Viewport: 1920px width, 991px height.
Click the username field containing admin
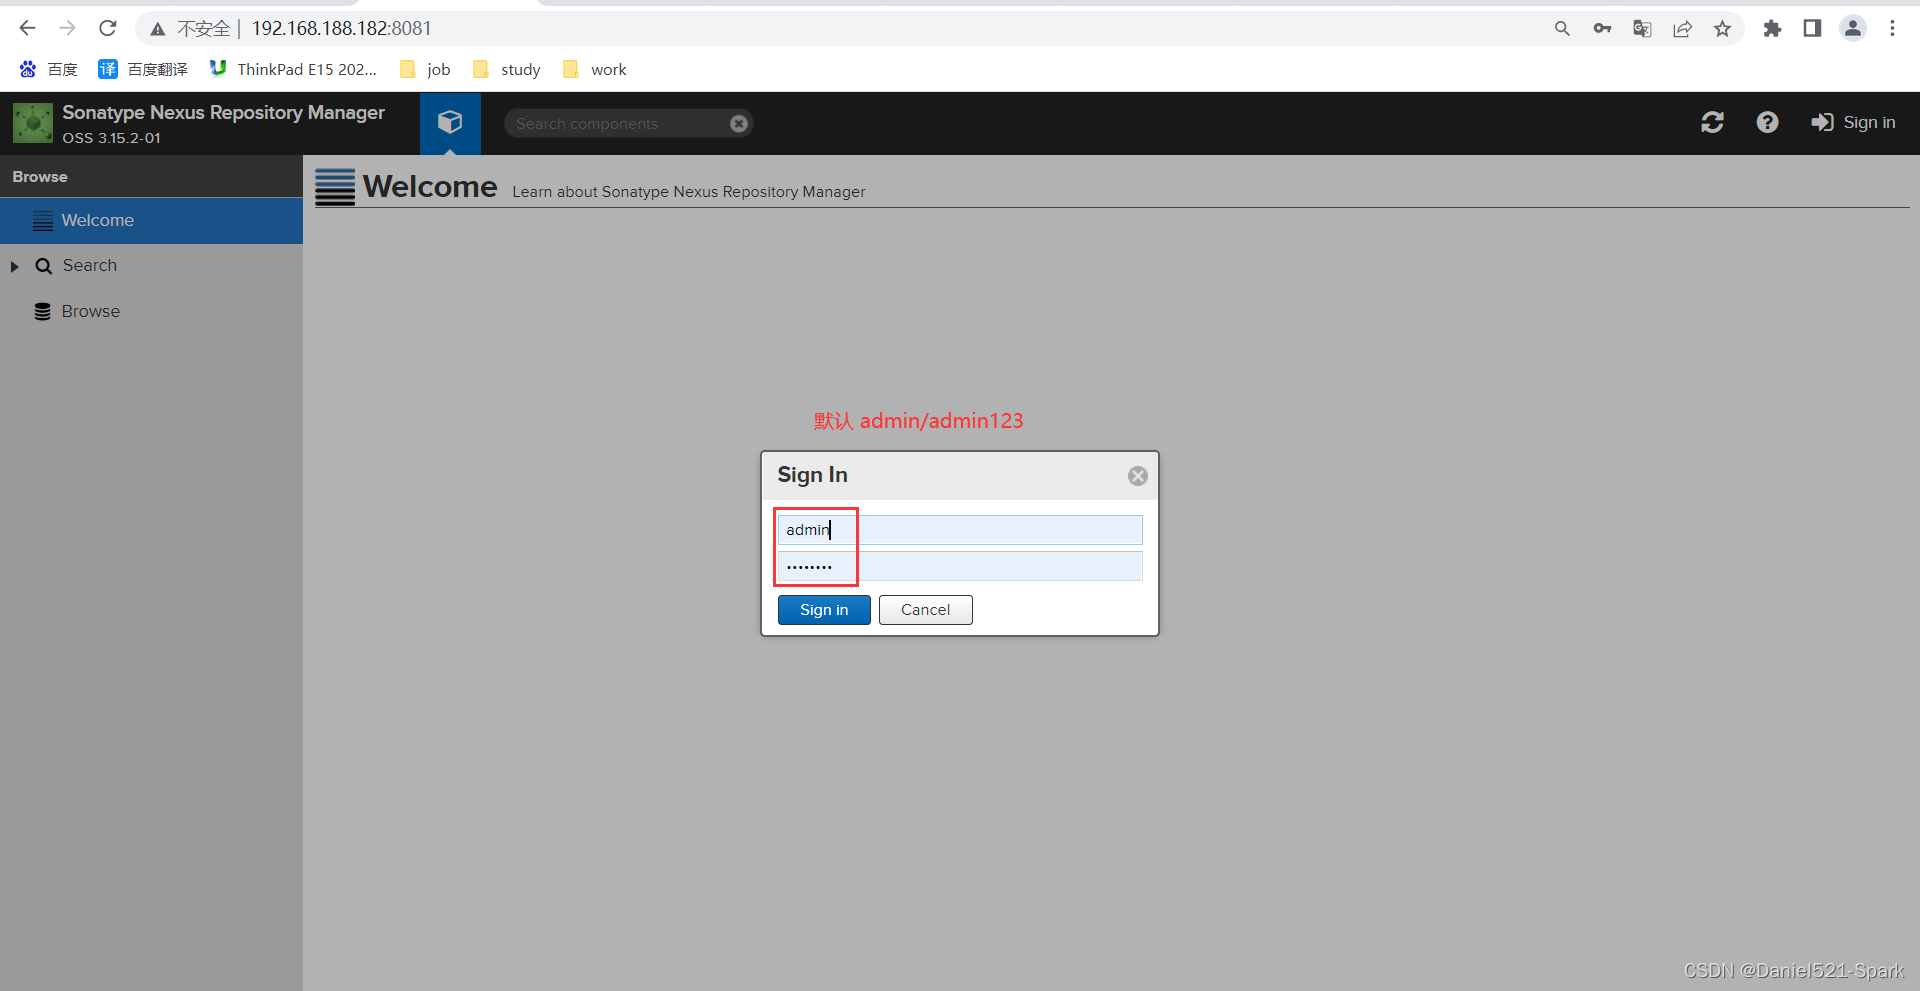[x=960, y=530]
